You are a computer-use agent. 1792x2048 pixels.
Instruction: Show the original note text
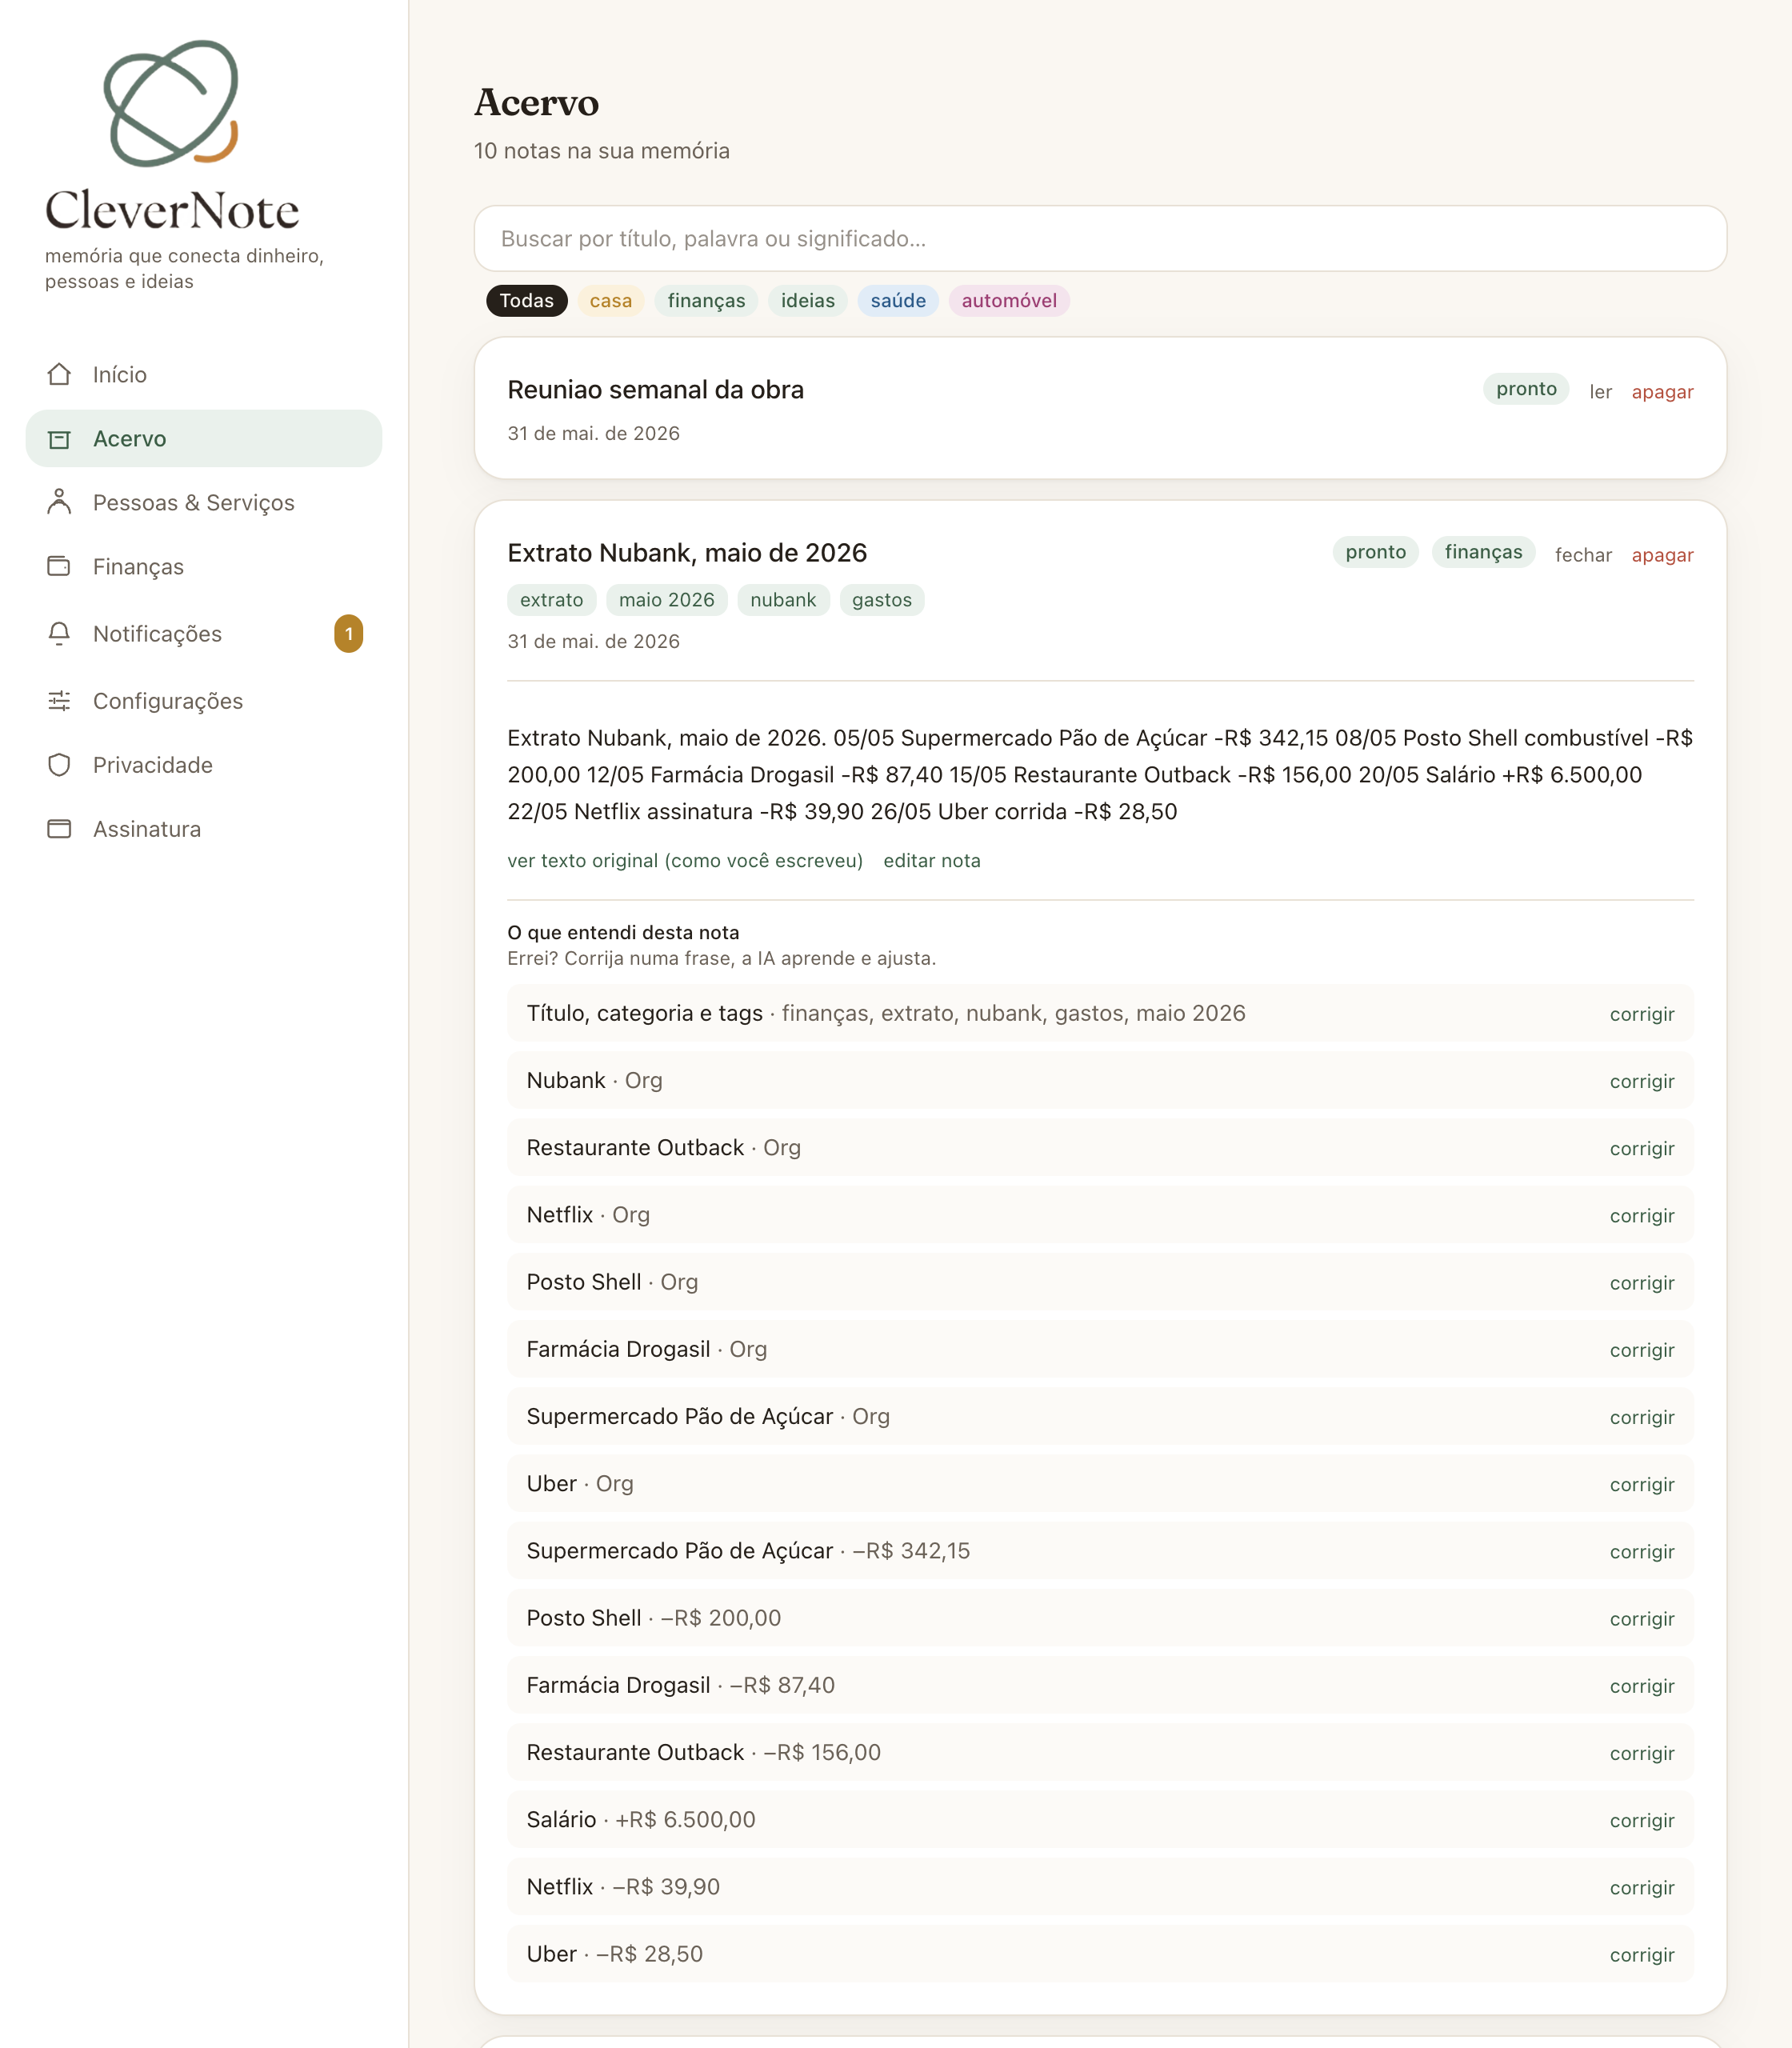pyautogui.click(x=685, y=860)
